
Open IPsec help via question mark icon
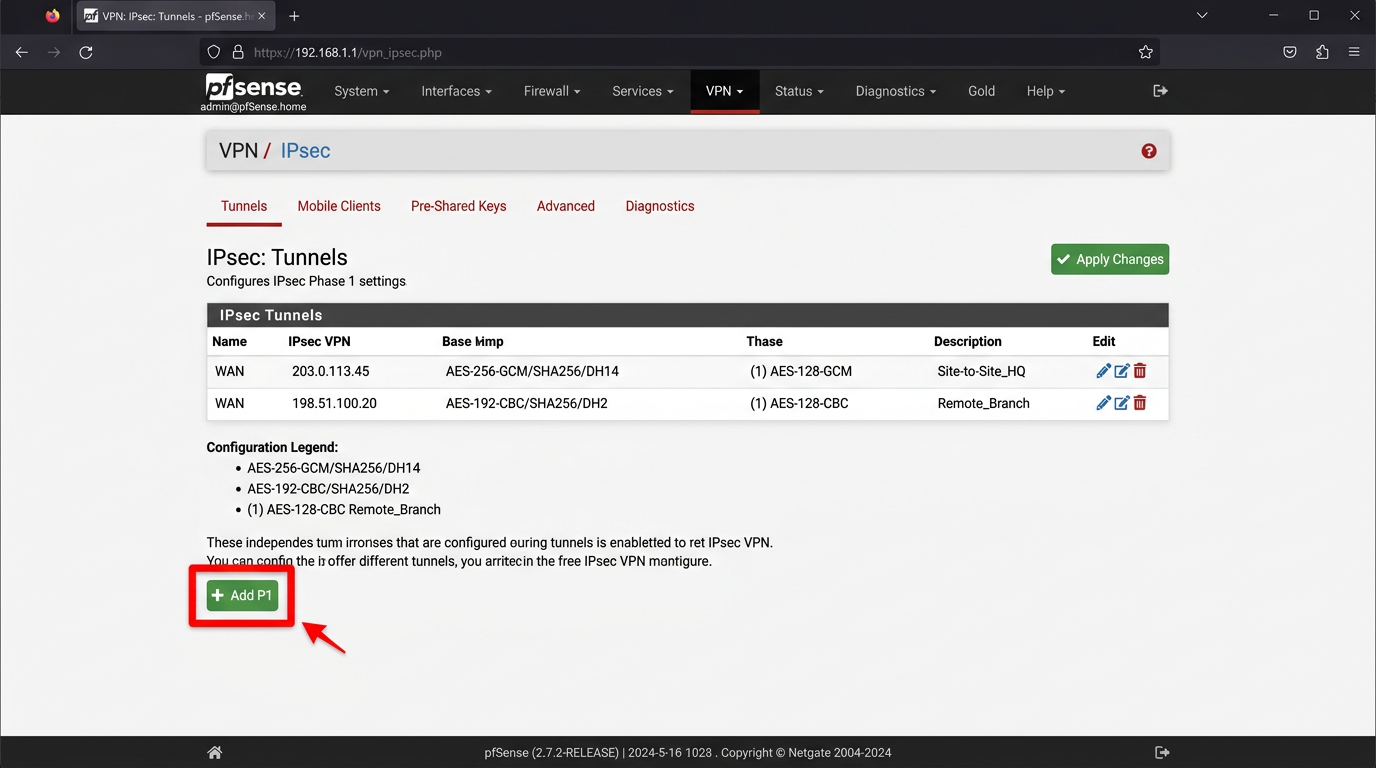point(1148,150)
